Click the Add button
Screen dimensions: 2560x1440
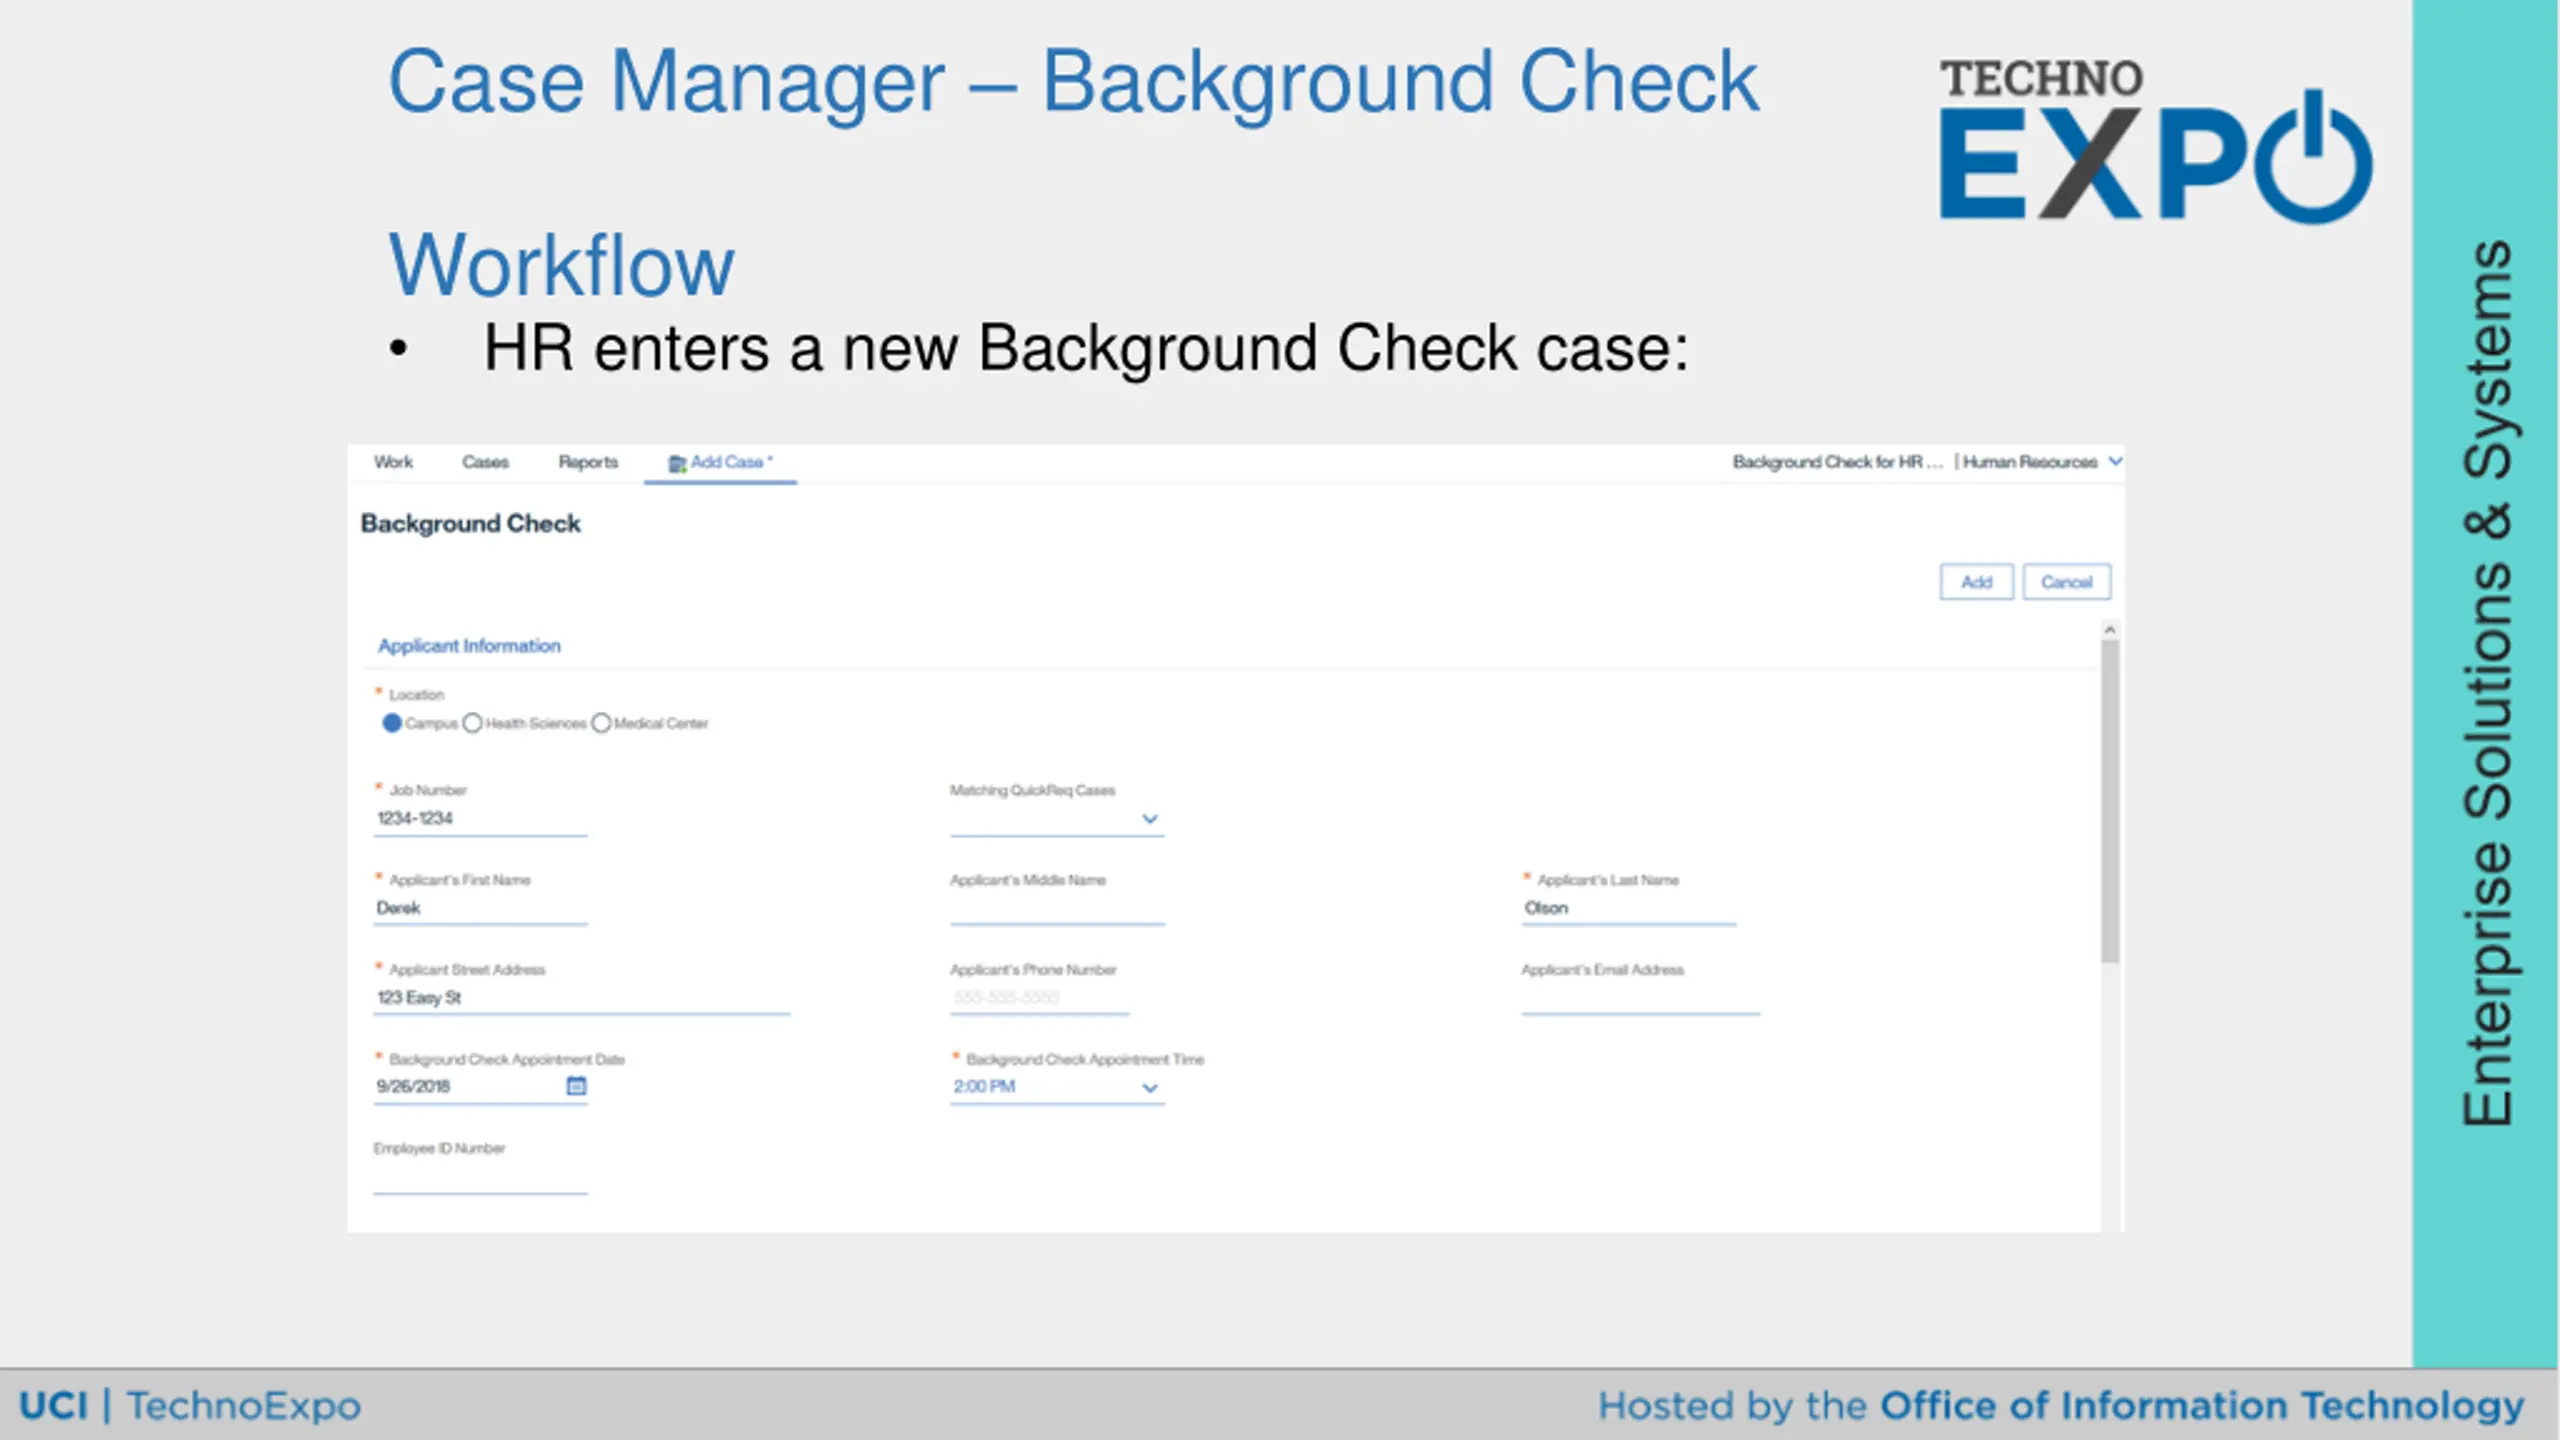[x=1976, y=582]
